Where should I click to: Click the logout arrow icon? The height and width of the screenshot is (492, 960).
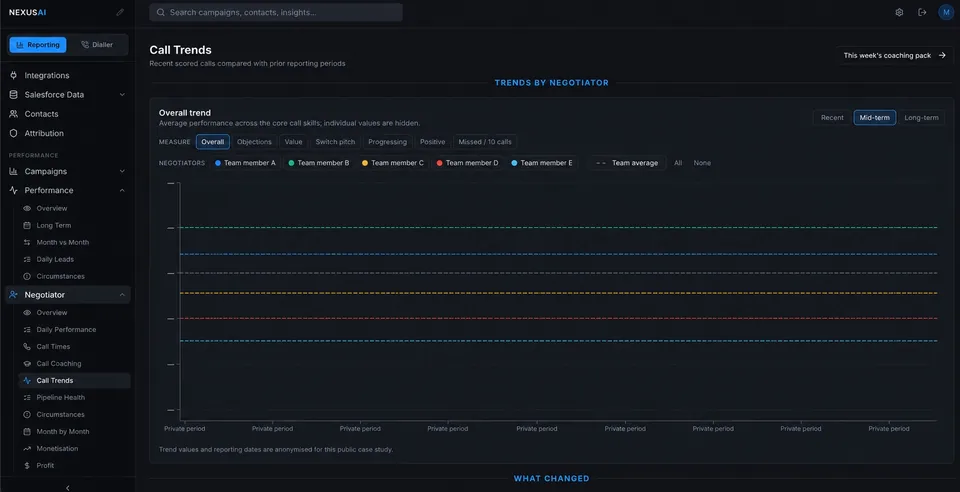[x=922, y=12]
